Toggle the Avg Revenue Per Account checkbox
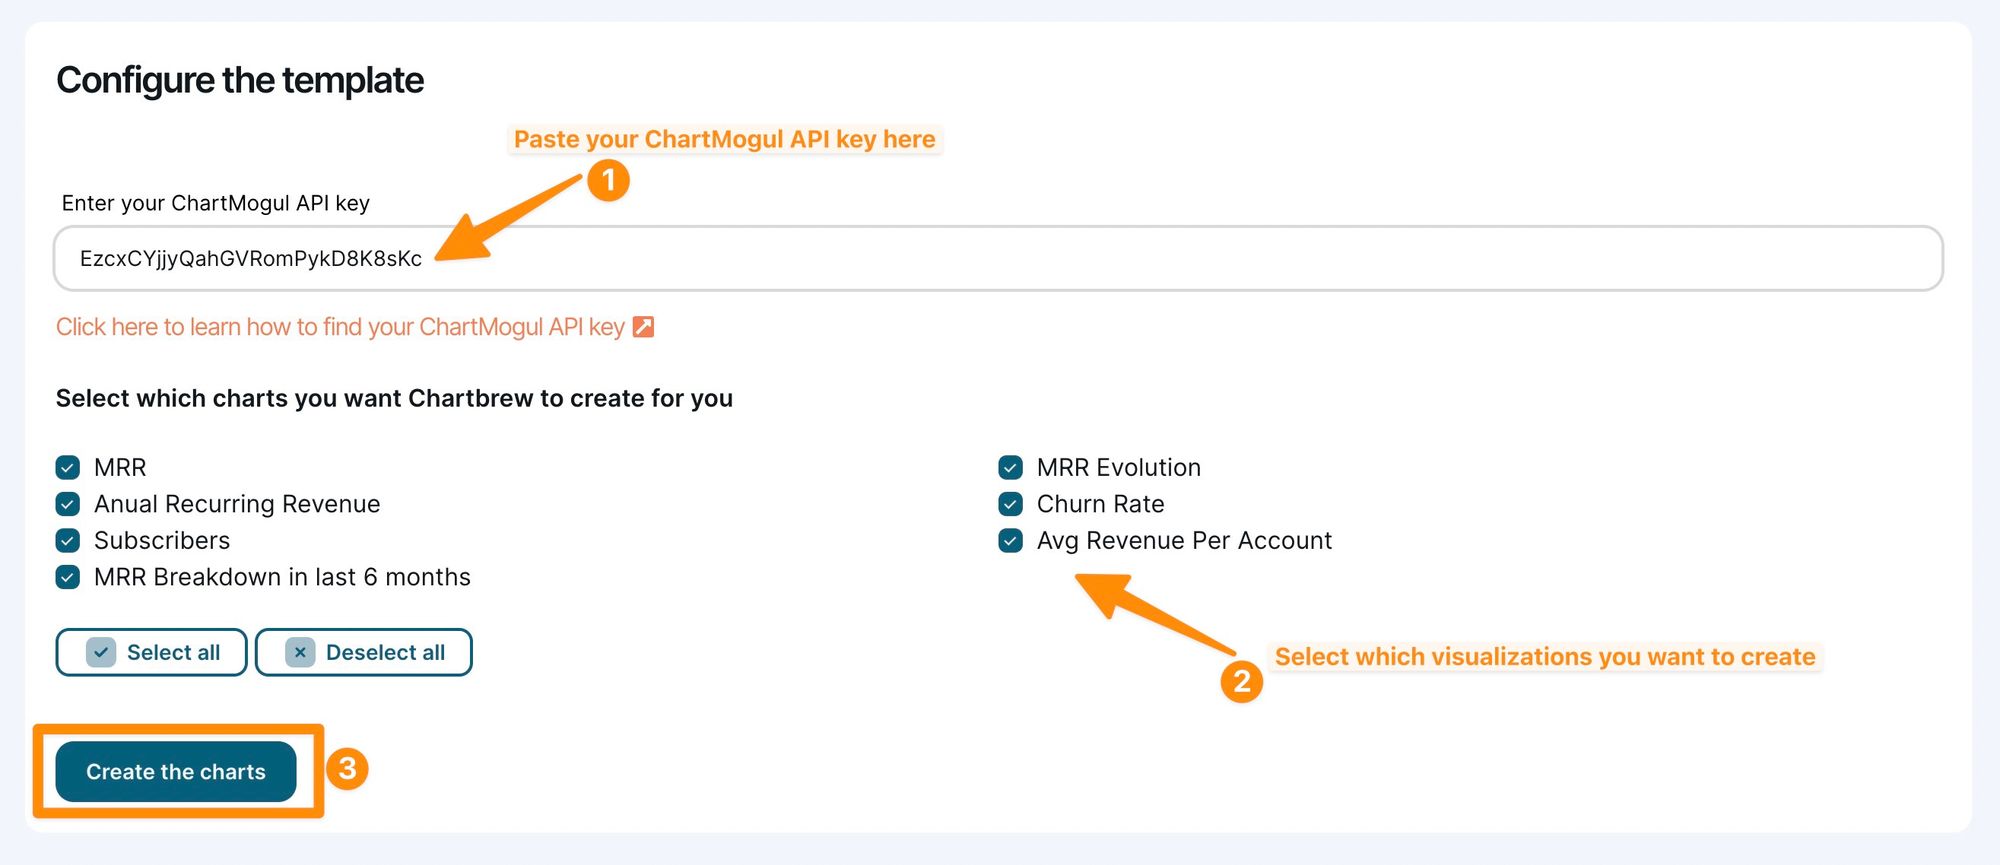This screenshot has height=865, width=2000. click(x=1010, y=540)
